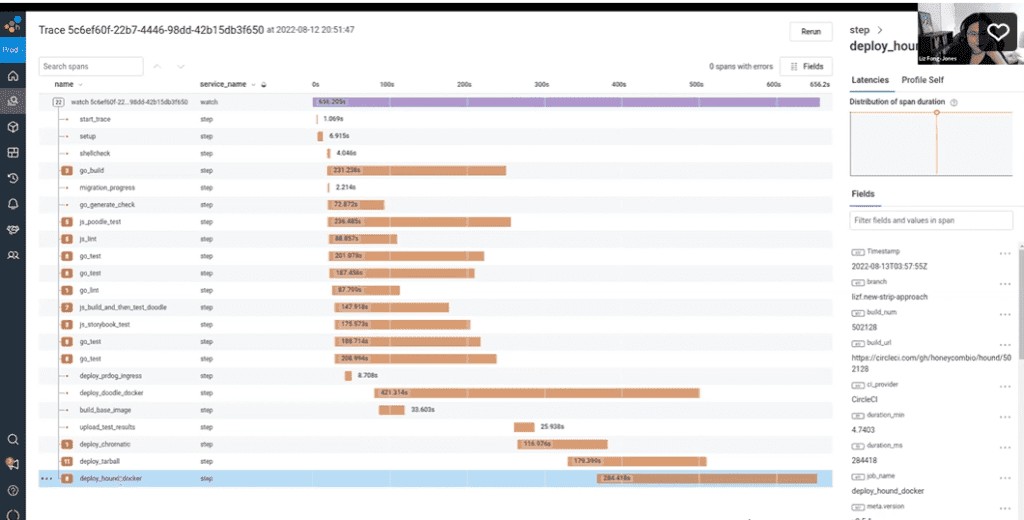Open the Fields button above the timeline

click(x=806, y=66)
